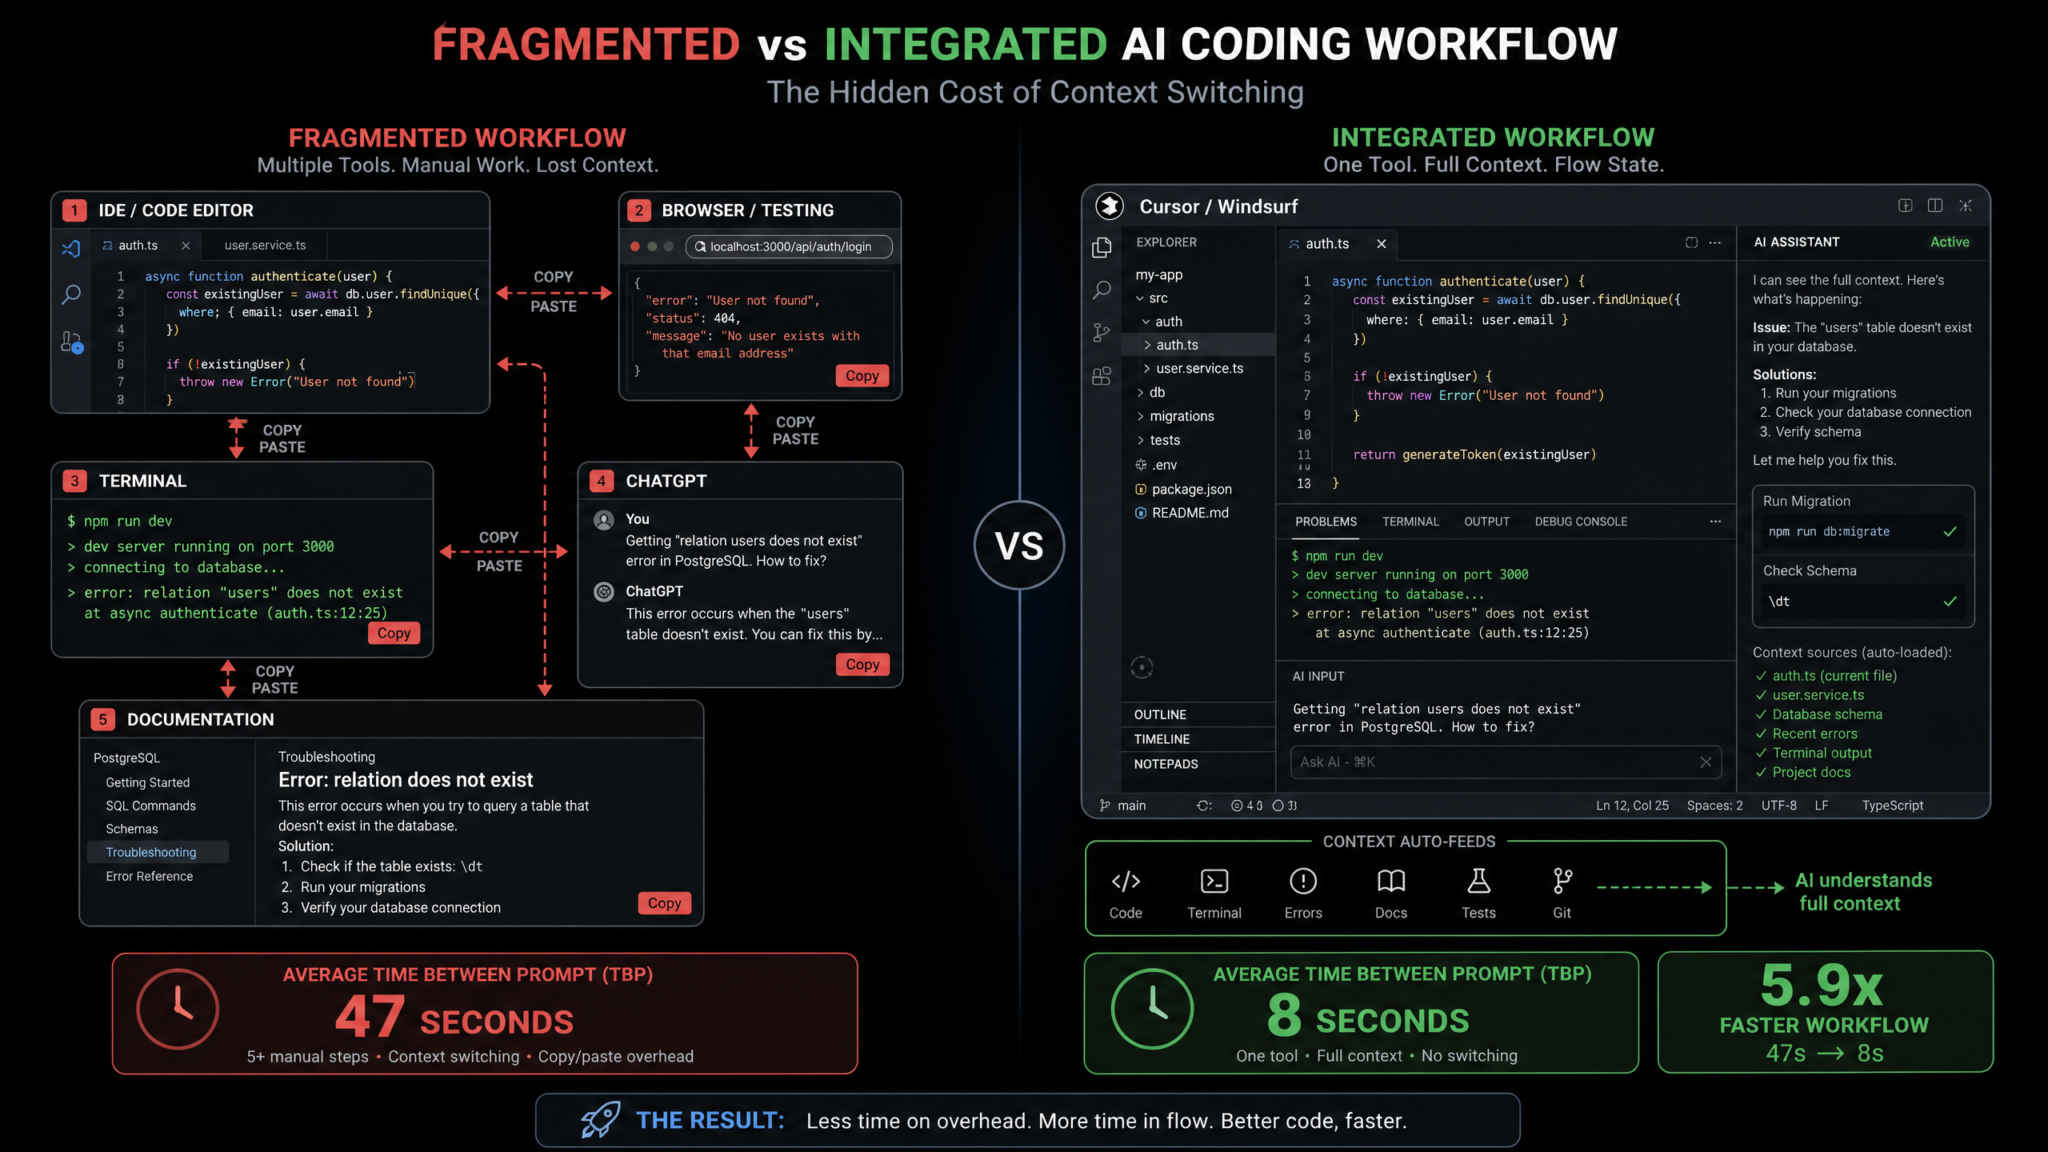Image resolution: width=2048 pixels, height=1152 pixels.
Task: Toggle the auth.ts (current file) context checkmark
Action: point(1761,676)
